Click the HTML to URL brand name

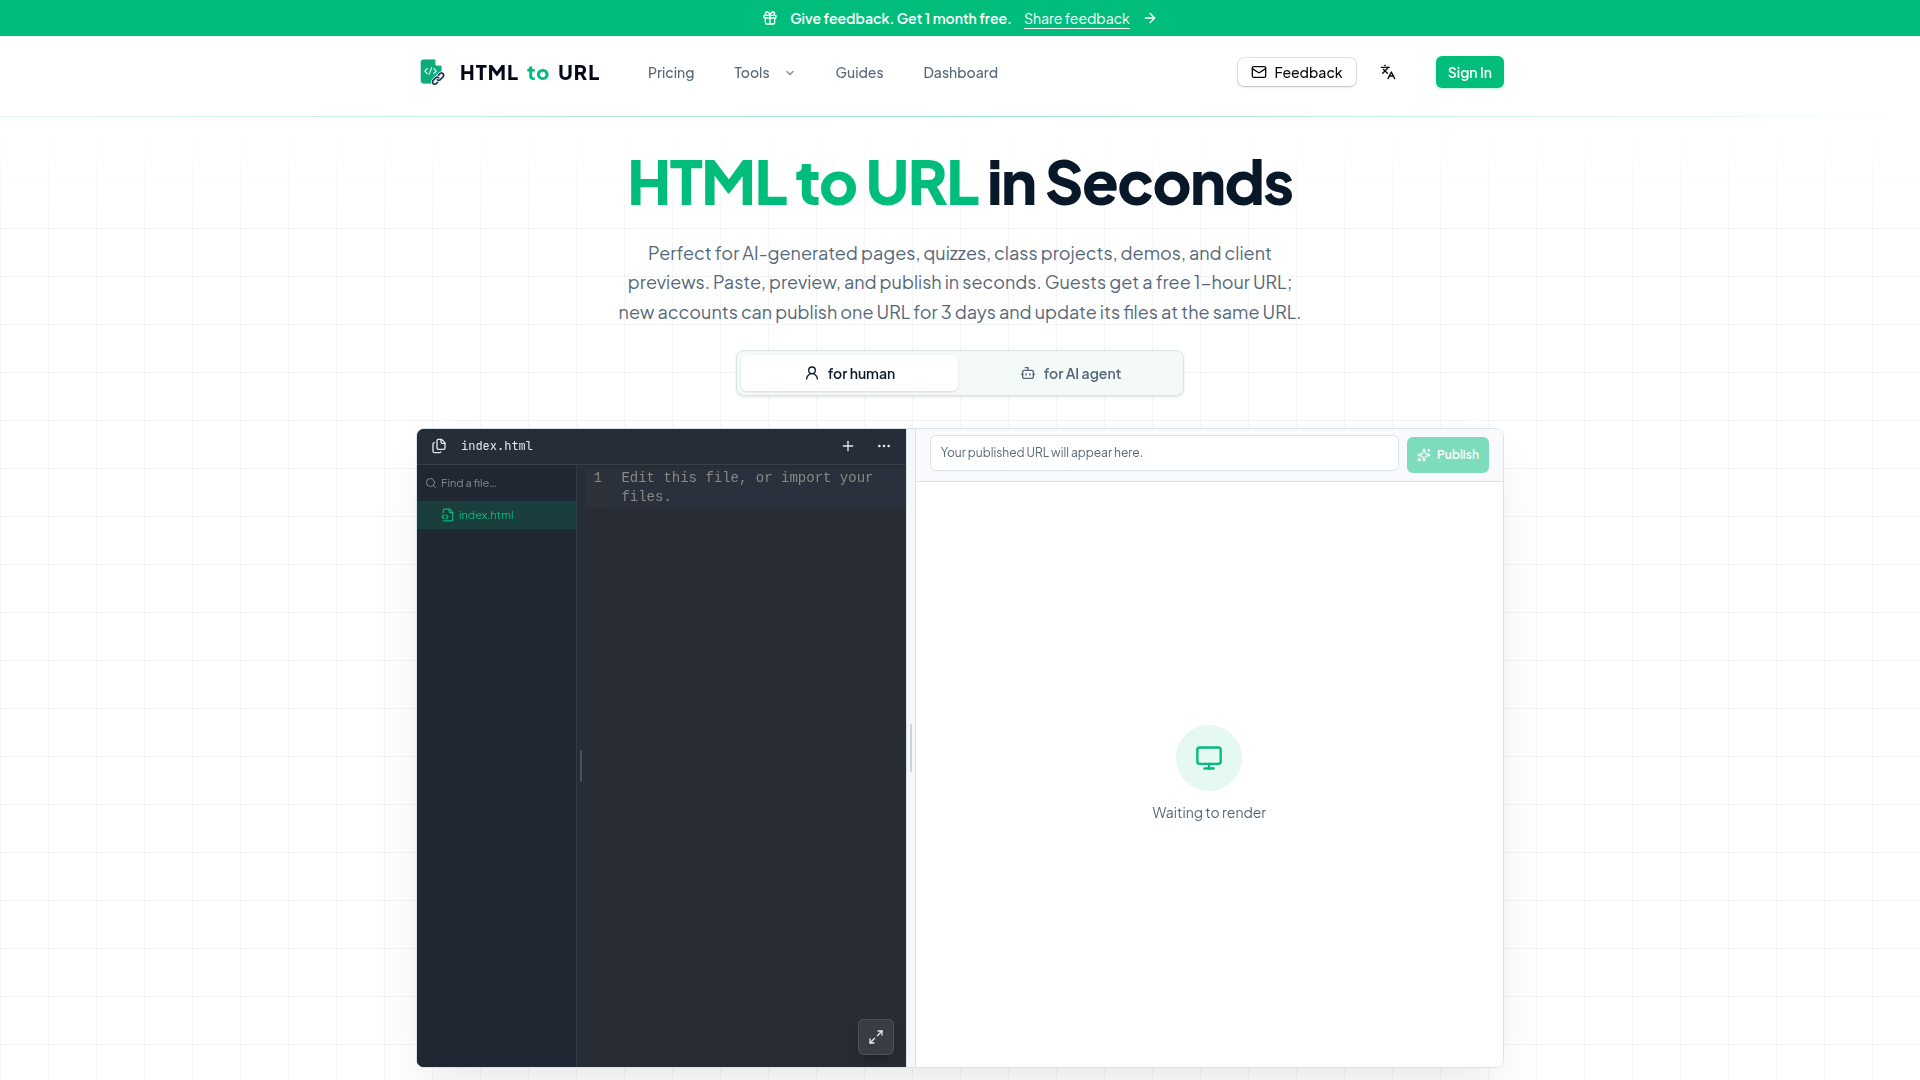[x=529, y=72]
